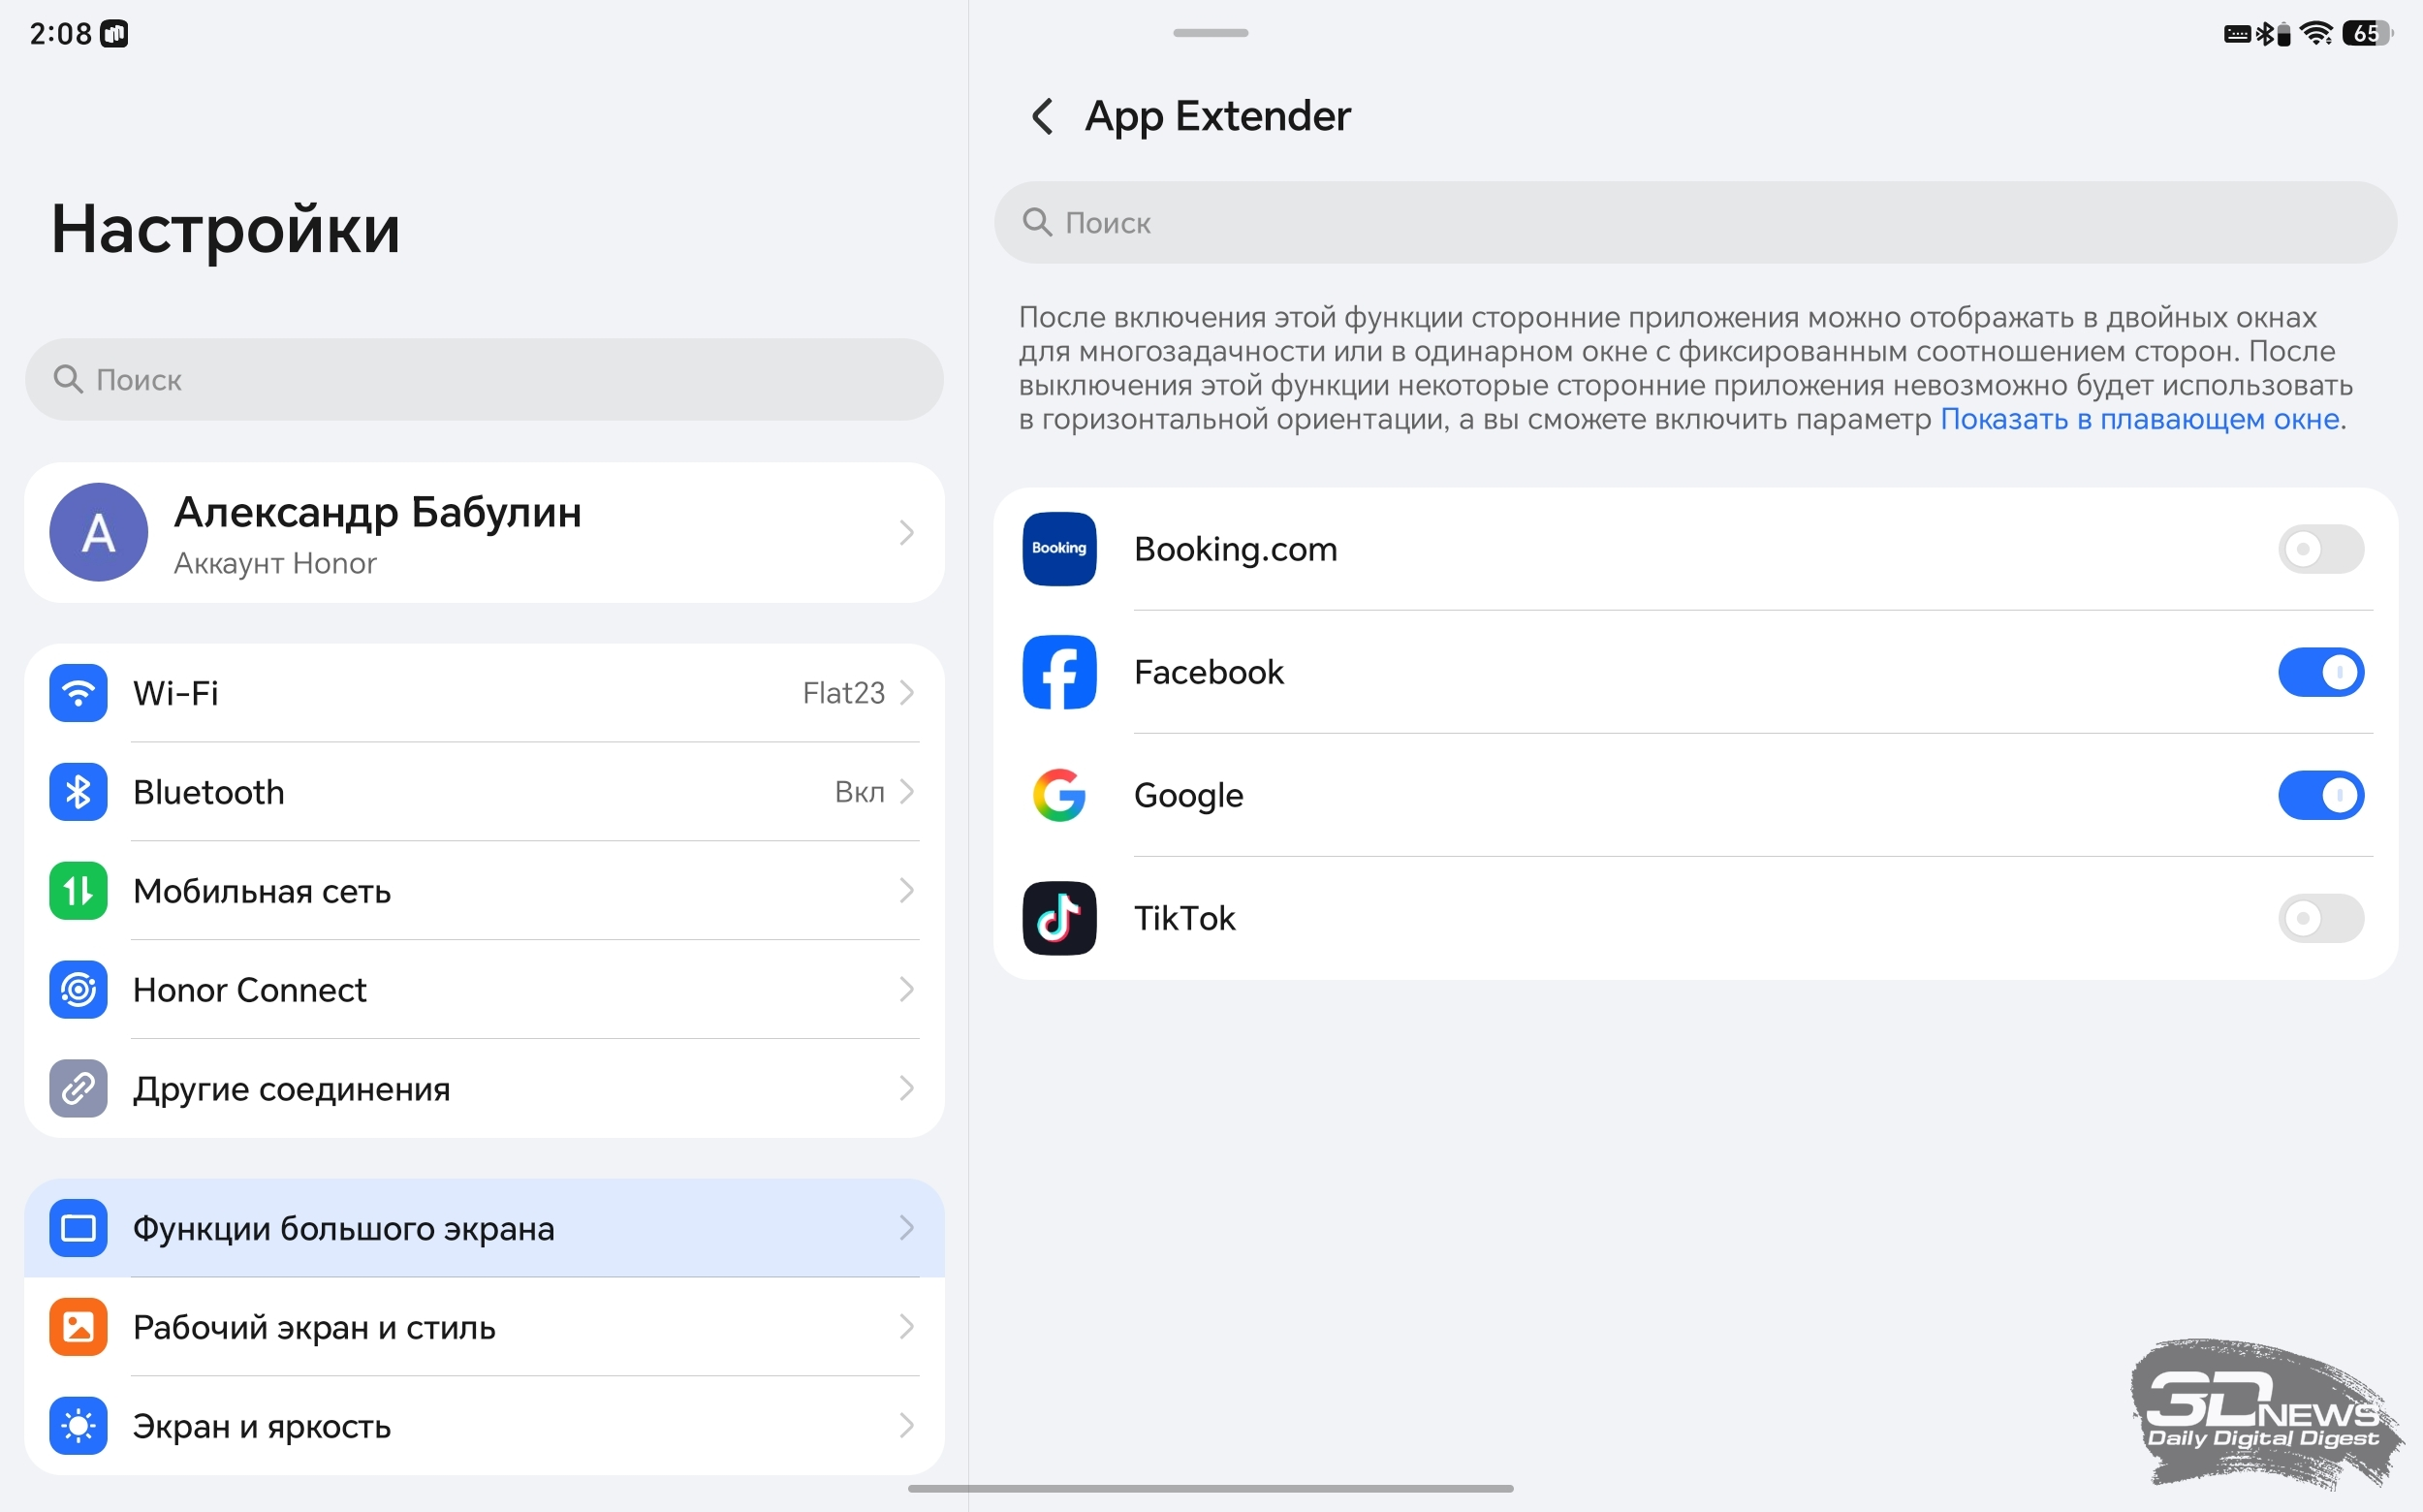Tap the chevron on Мобильная сеть row
Screen dimensions: 2423x1512
906,891
